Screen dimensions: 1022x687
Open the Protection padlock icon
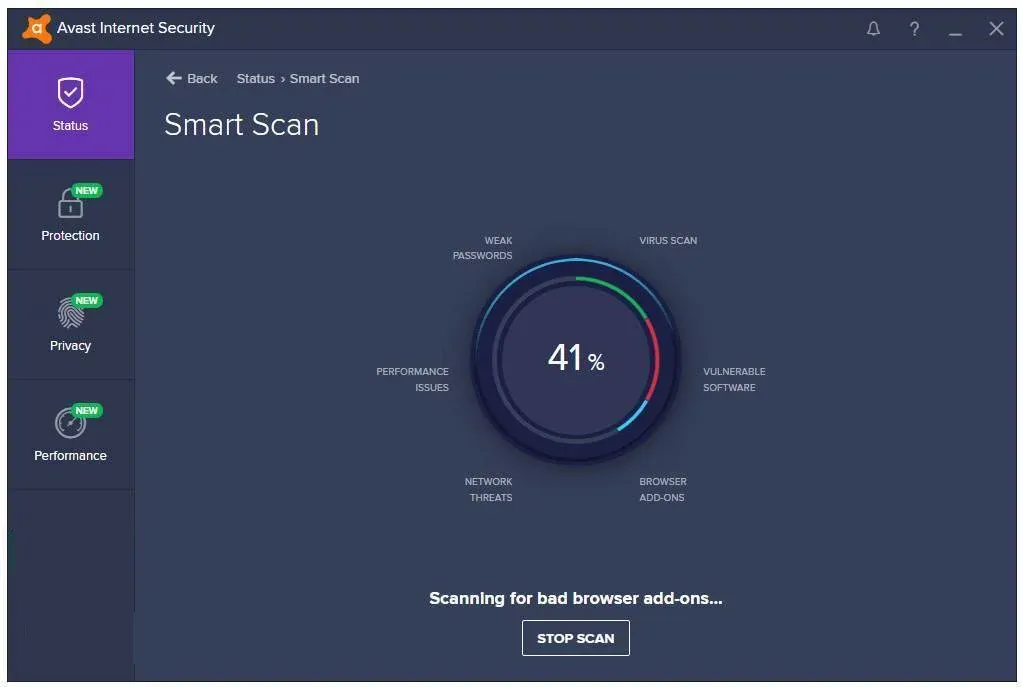[x=70, y=203]
